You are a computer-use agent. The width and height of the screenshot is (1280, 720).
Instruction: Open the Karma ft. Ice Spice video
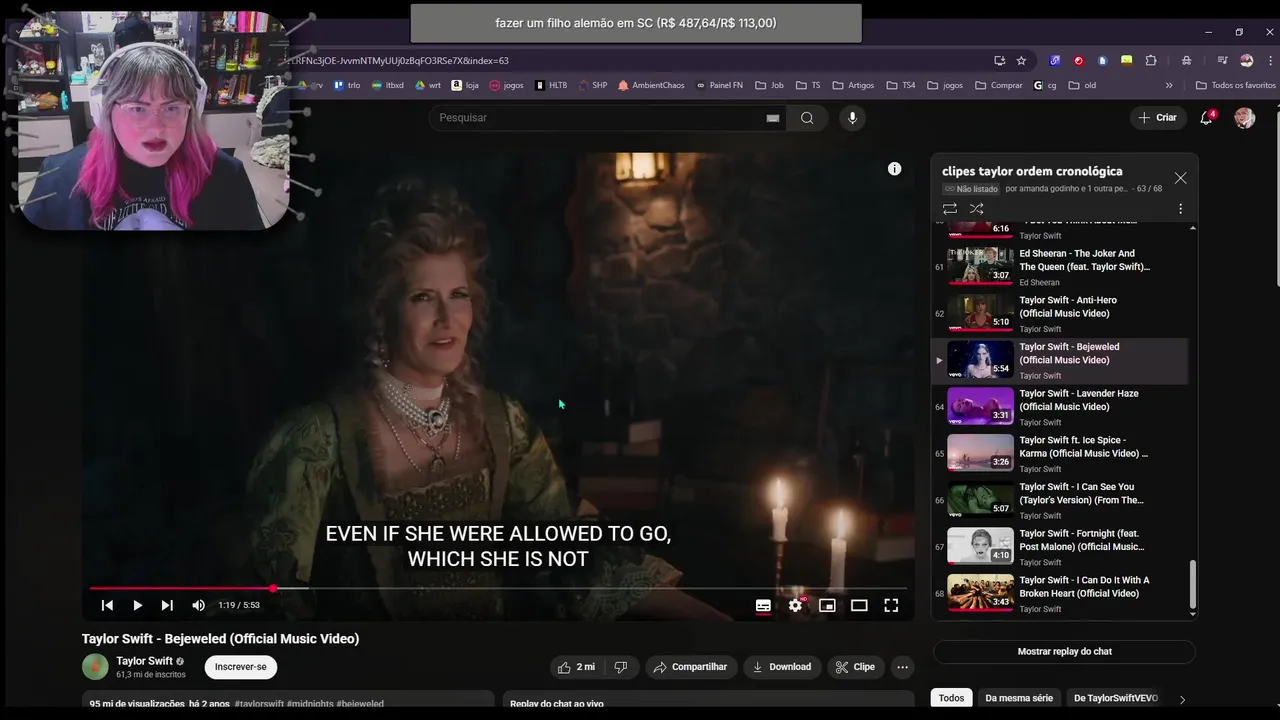1060,453
